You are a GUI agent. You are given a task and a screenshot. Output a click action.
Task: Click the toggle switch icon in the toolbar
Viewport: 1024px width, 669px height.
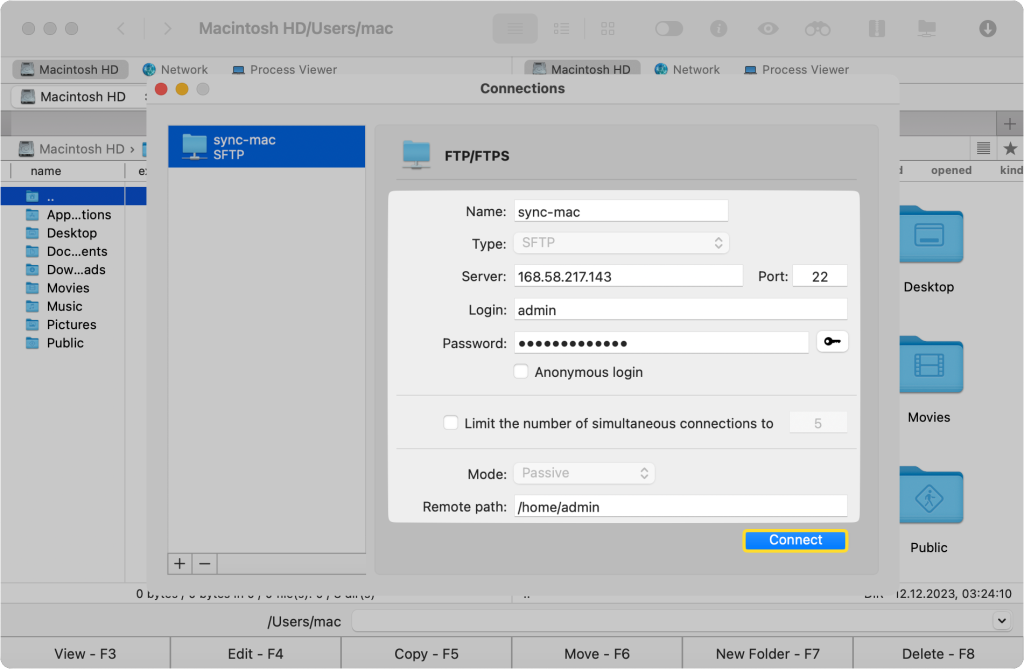[x=668, y=28]
